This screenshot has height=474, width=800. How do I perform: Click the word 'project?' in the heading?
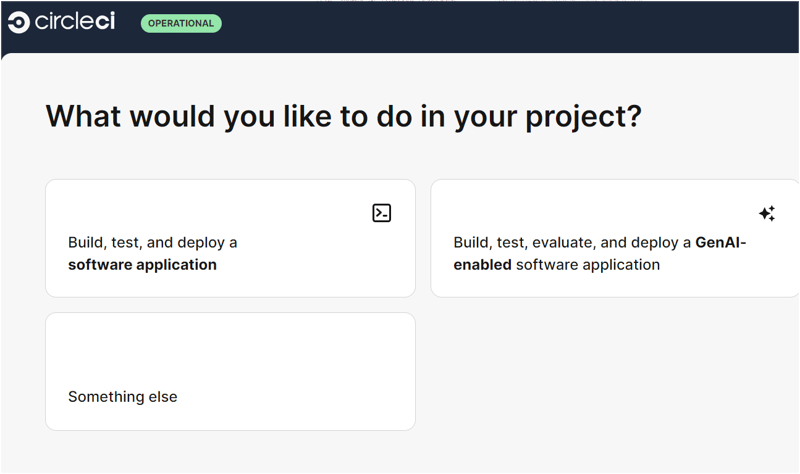[584, 117]
